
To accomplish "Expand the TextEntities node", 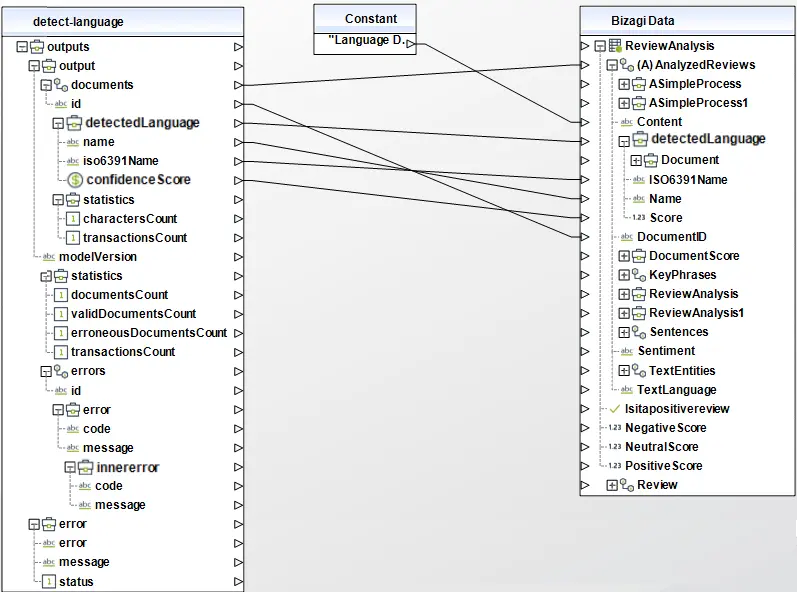I will [624, 371].
